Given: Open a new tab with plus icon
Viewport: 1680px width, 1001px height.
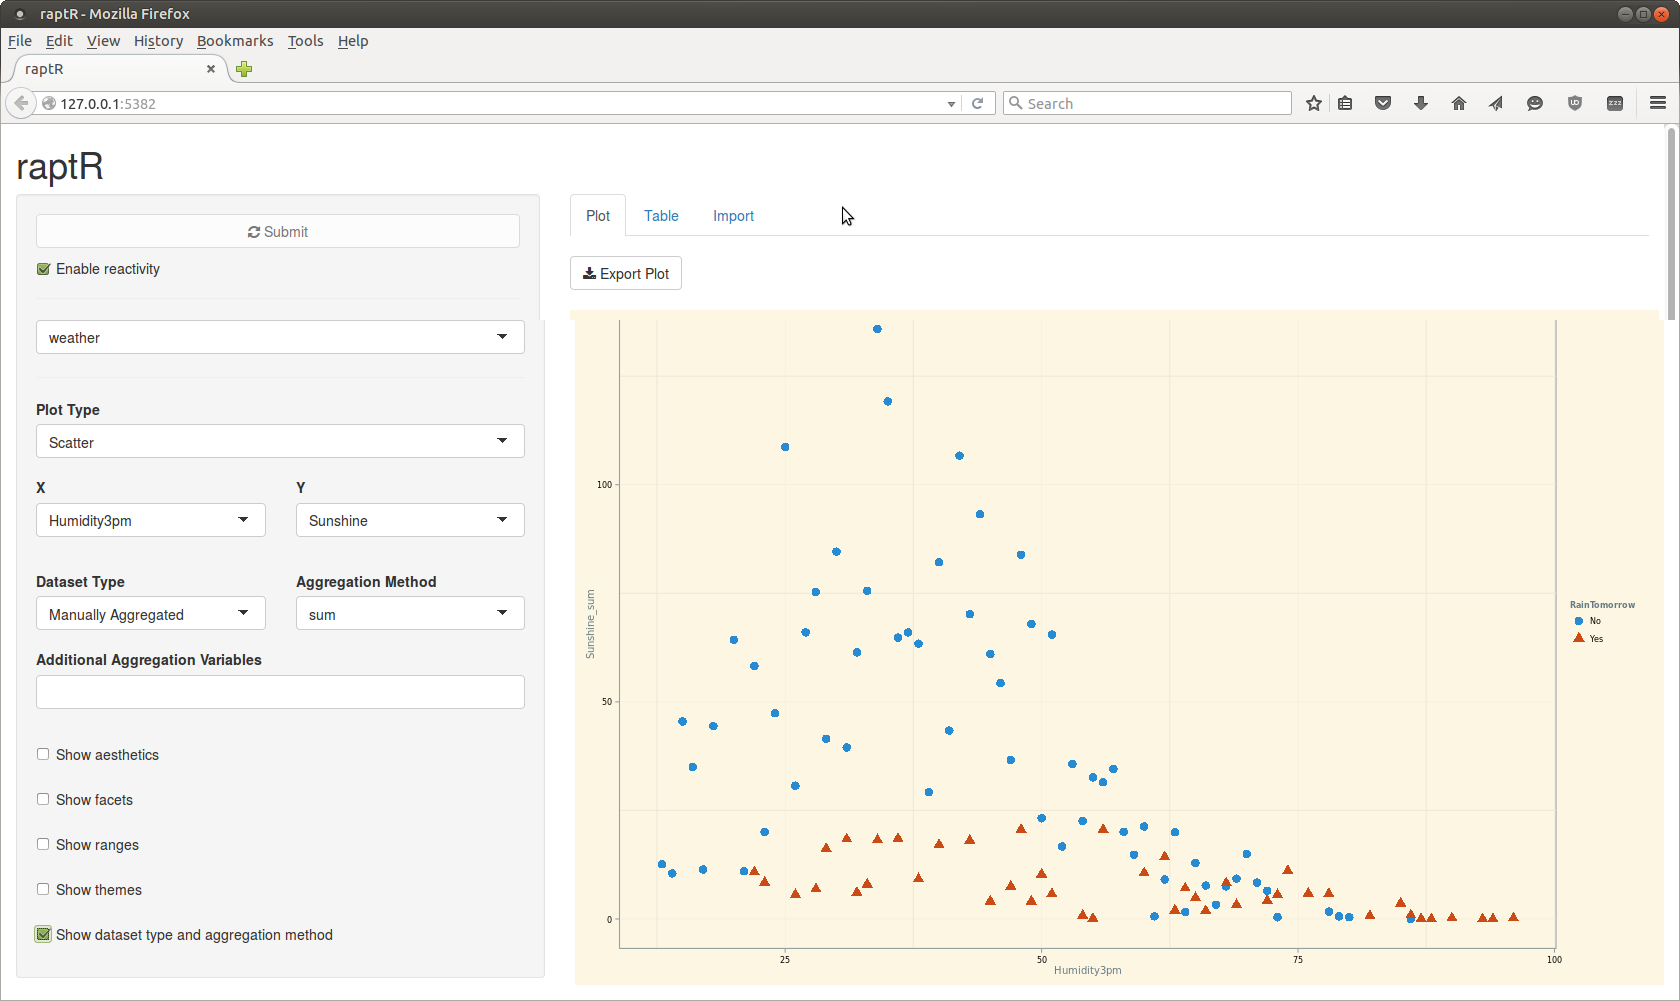Looking at the screenshot, I should coord(244,69).
